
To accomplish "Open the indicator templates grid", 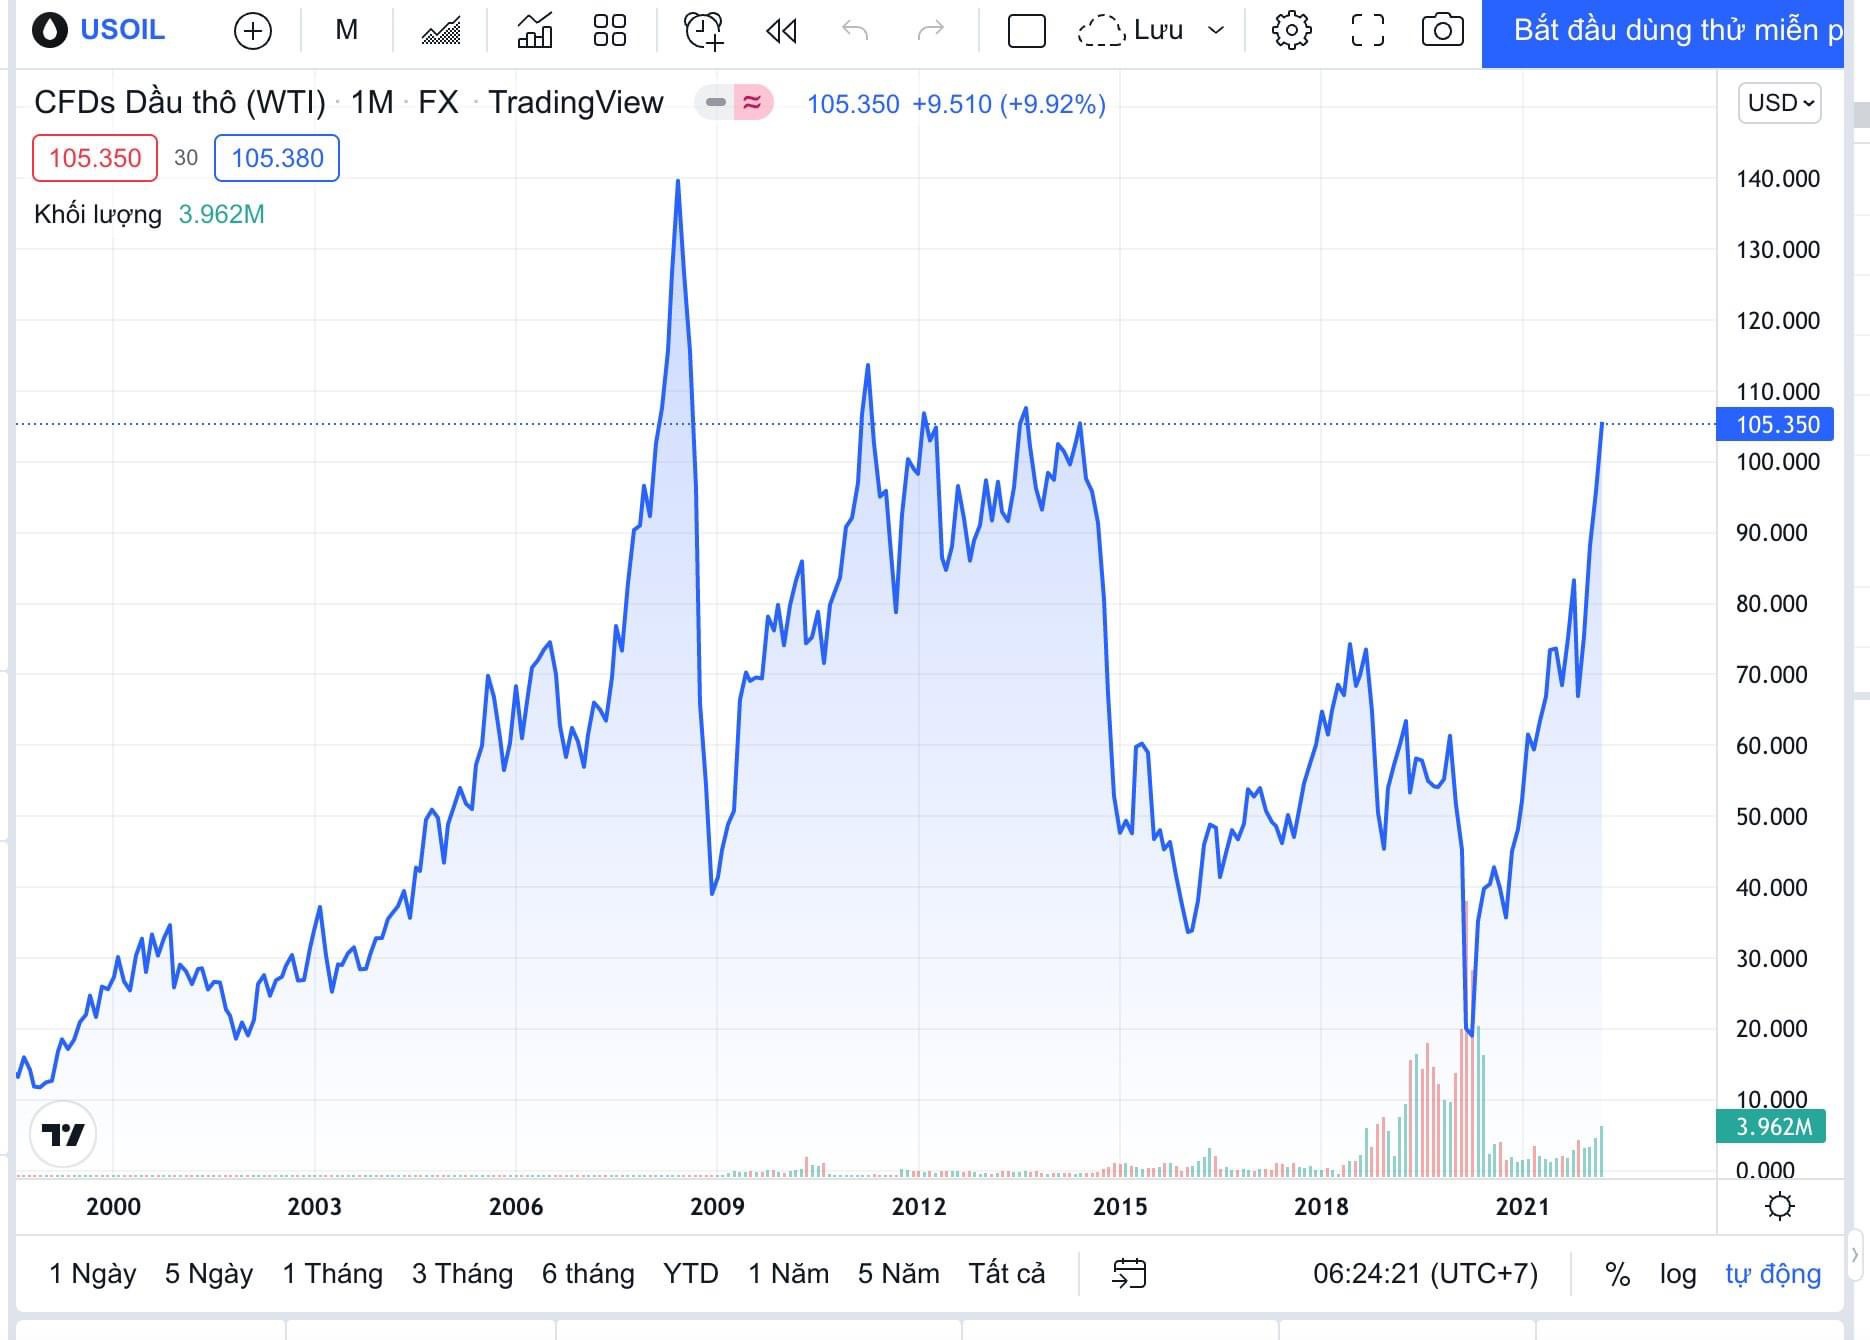I will (x=610, y=31).
